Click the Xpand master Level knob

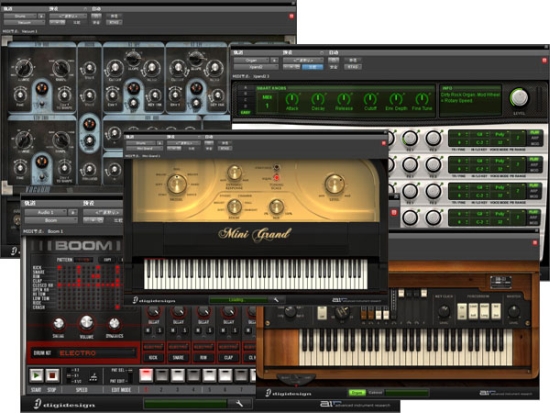click(x=519, y=98)
